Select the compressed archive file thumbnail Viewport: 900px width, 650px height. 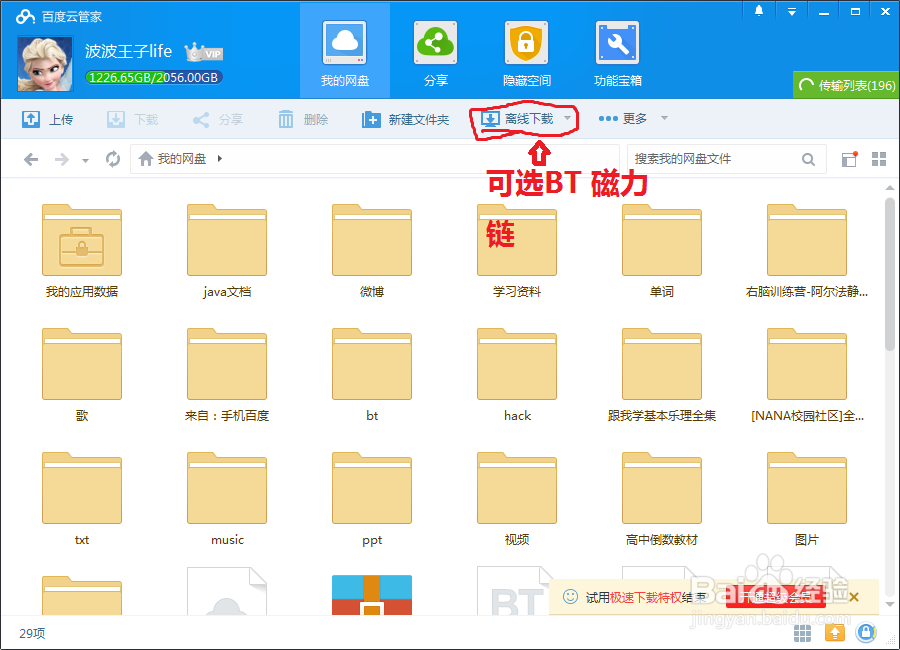(372, 595)
